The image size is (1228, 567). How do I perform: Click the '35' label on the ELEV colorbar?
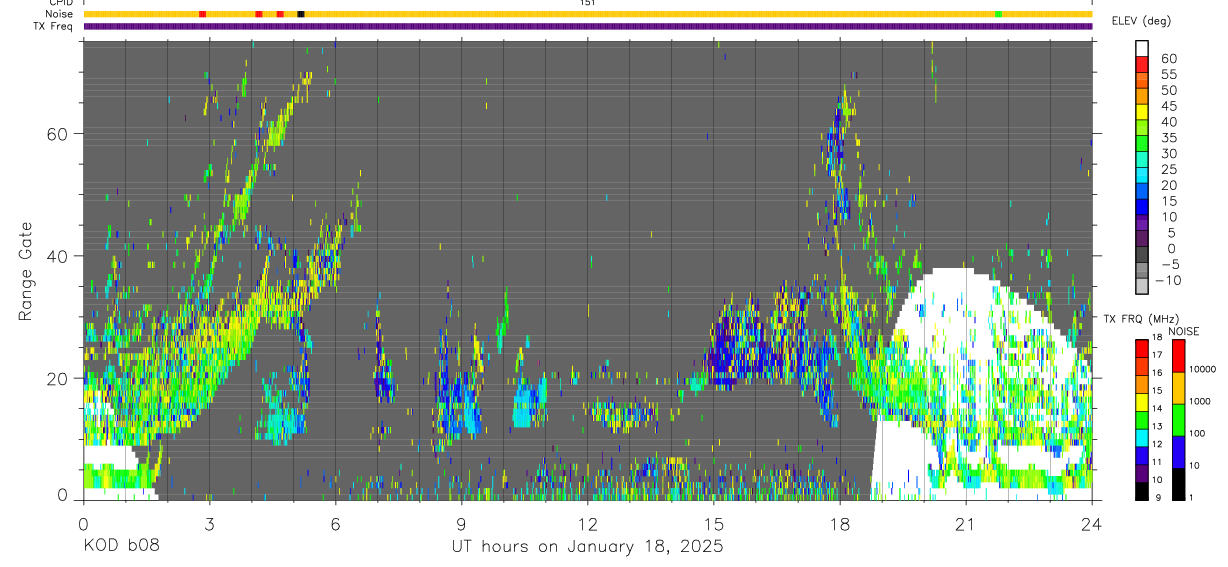pos(1169,138)
